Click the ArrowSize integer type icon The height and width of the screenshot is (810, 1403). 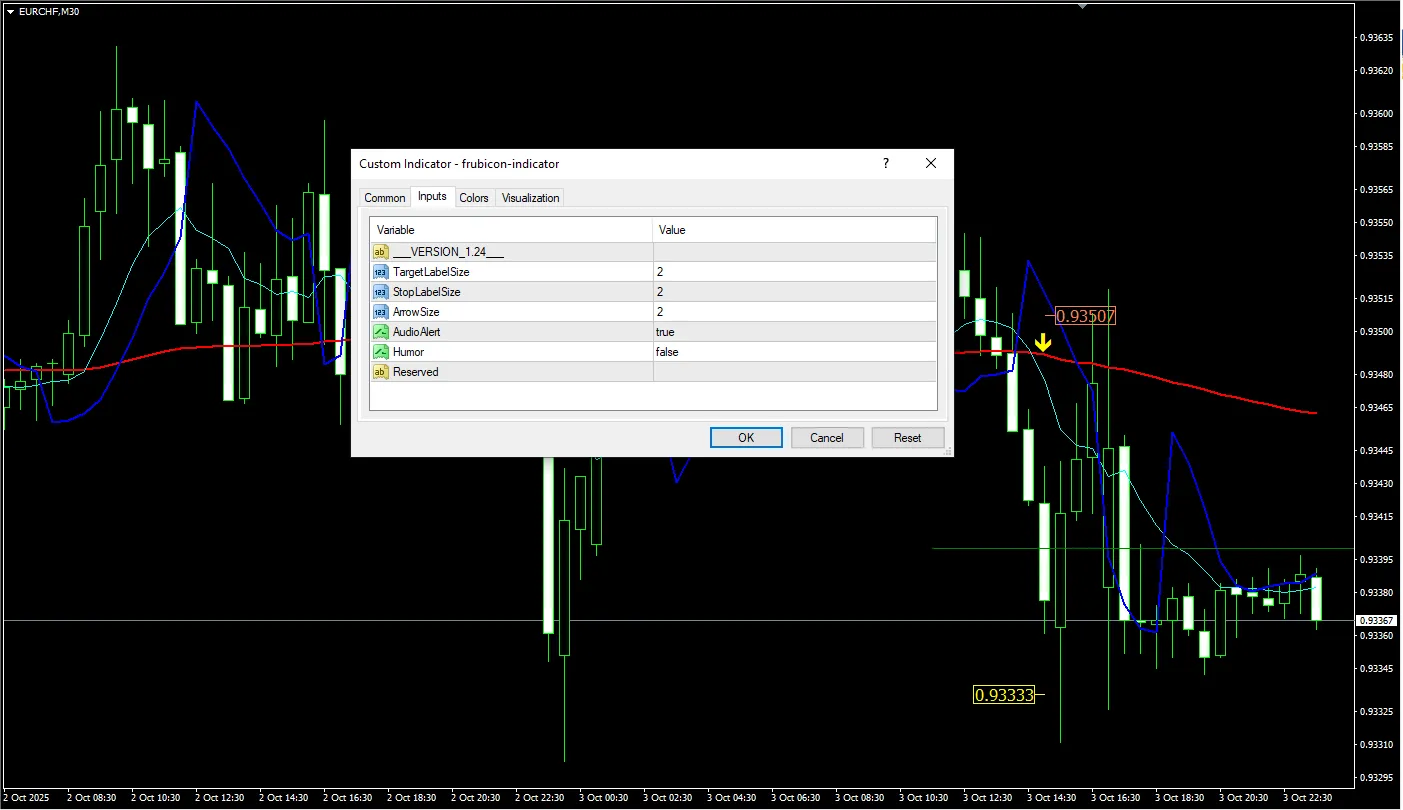pyautogui.click(x=380, y=312)
